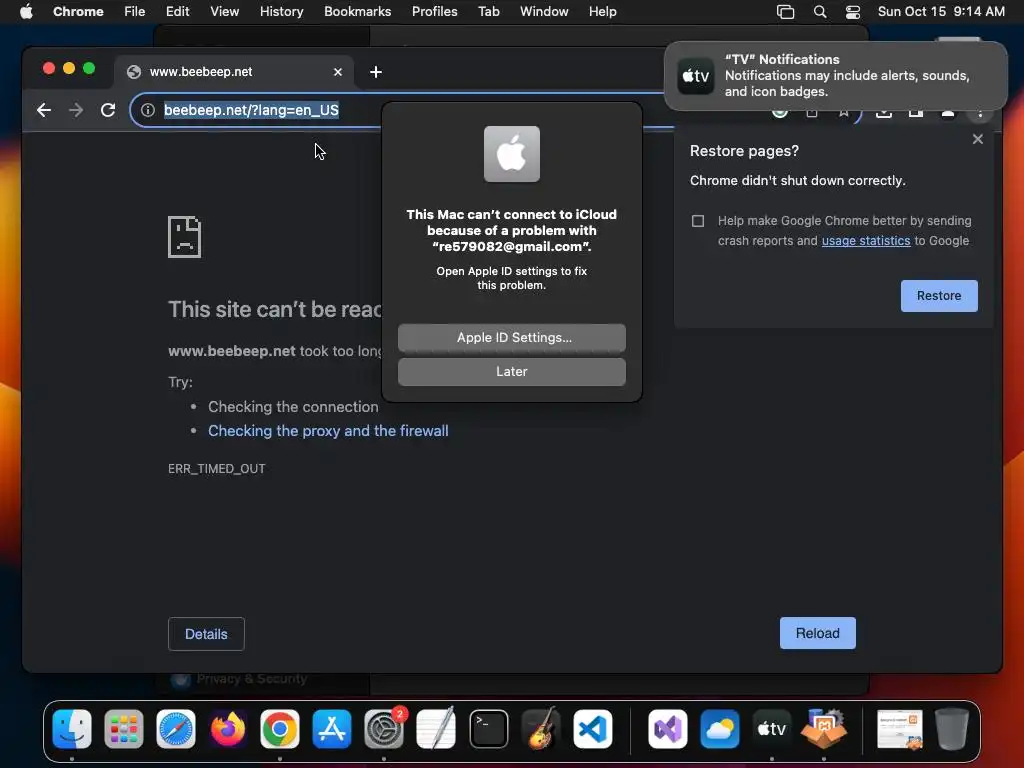Click the Apple logo in iCloud dialog

tap(511, 154)
